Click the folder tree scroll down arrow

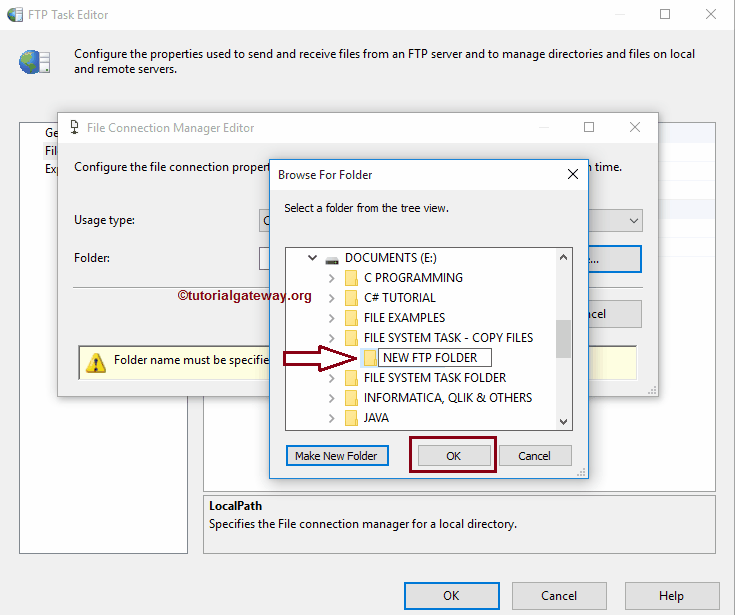563,421
